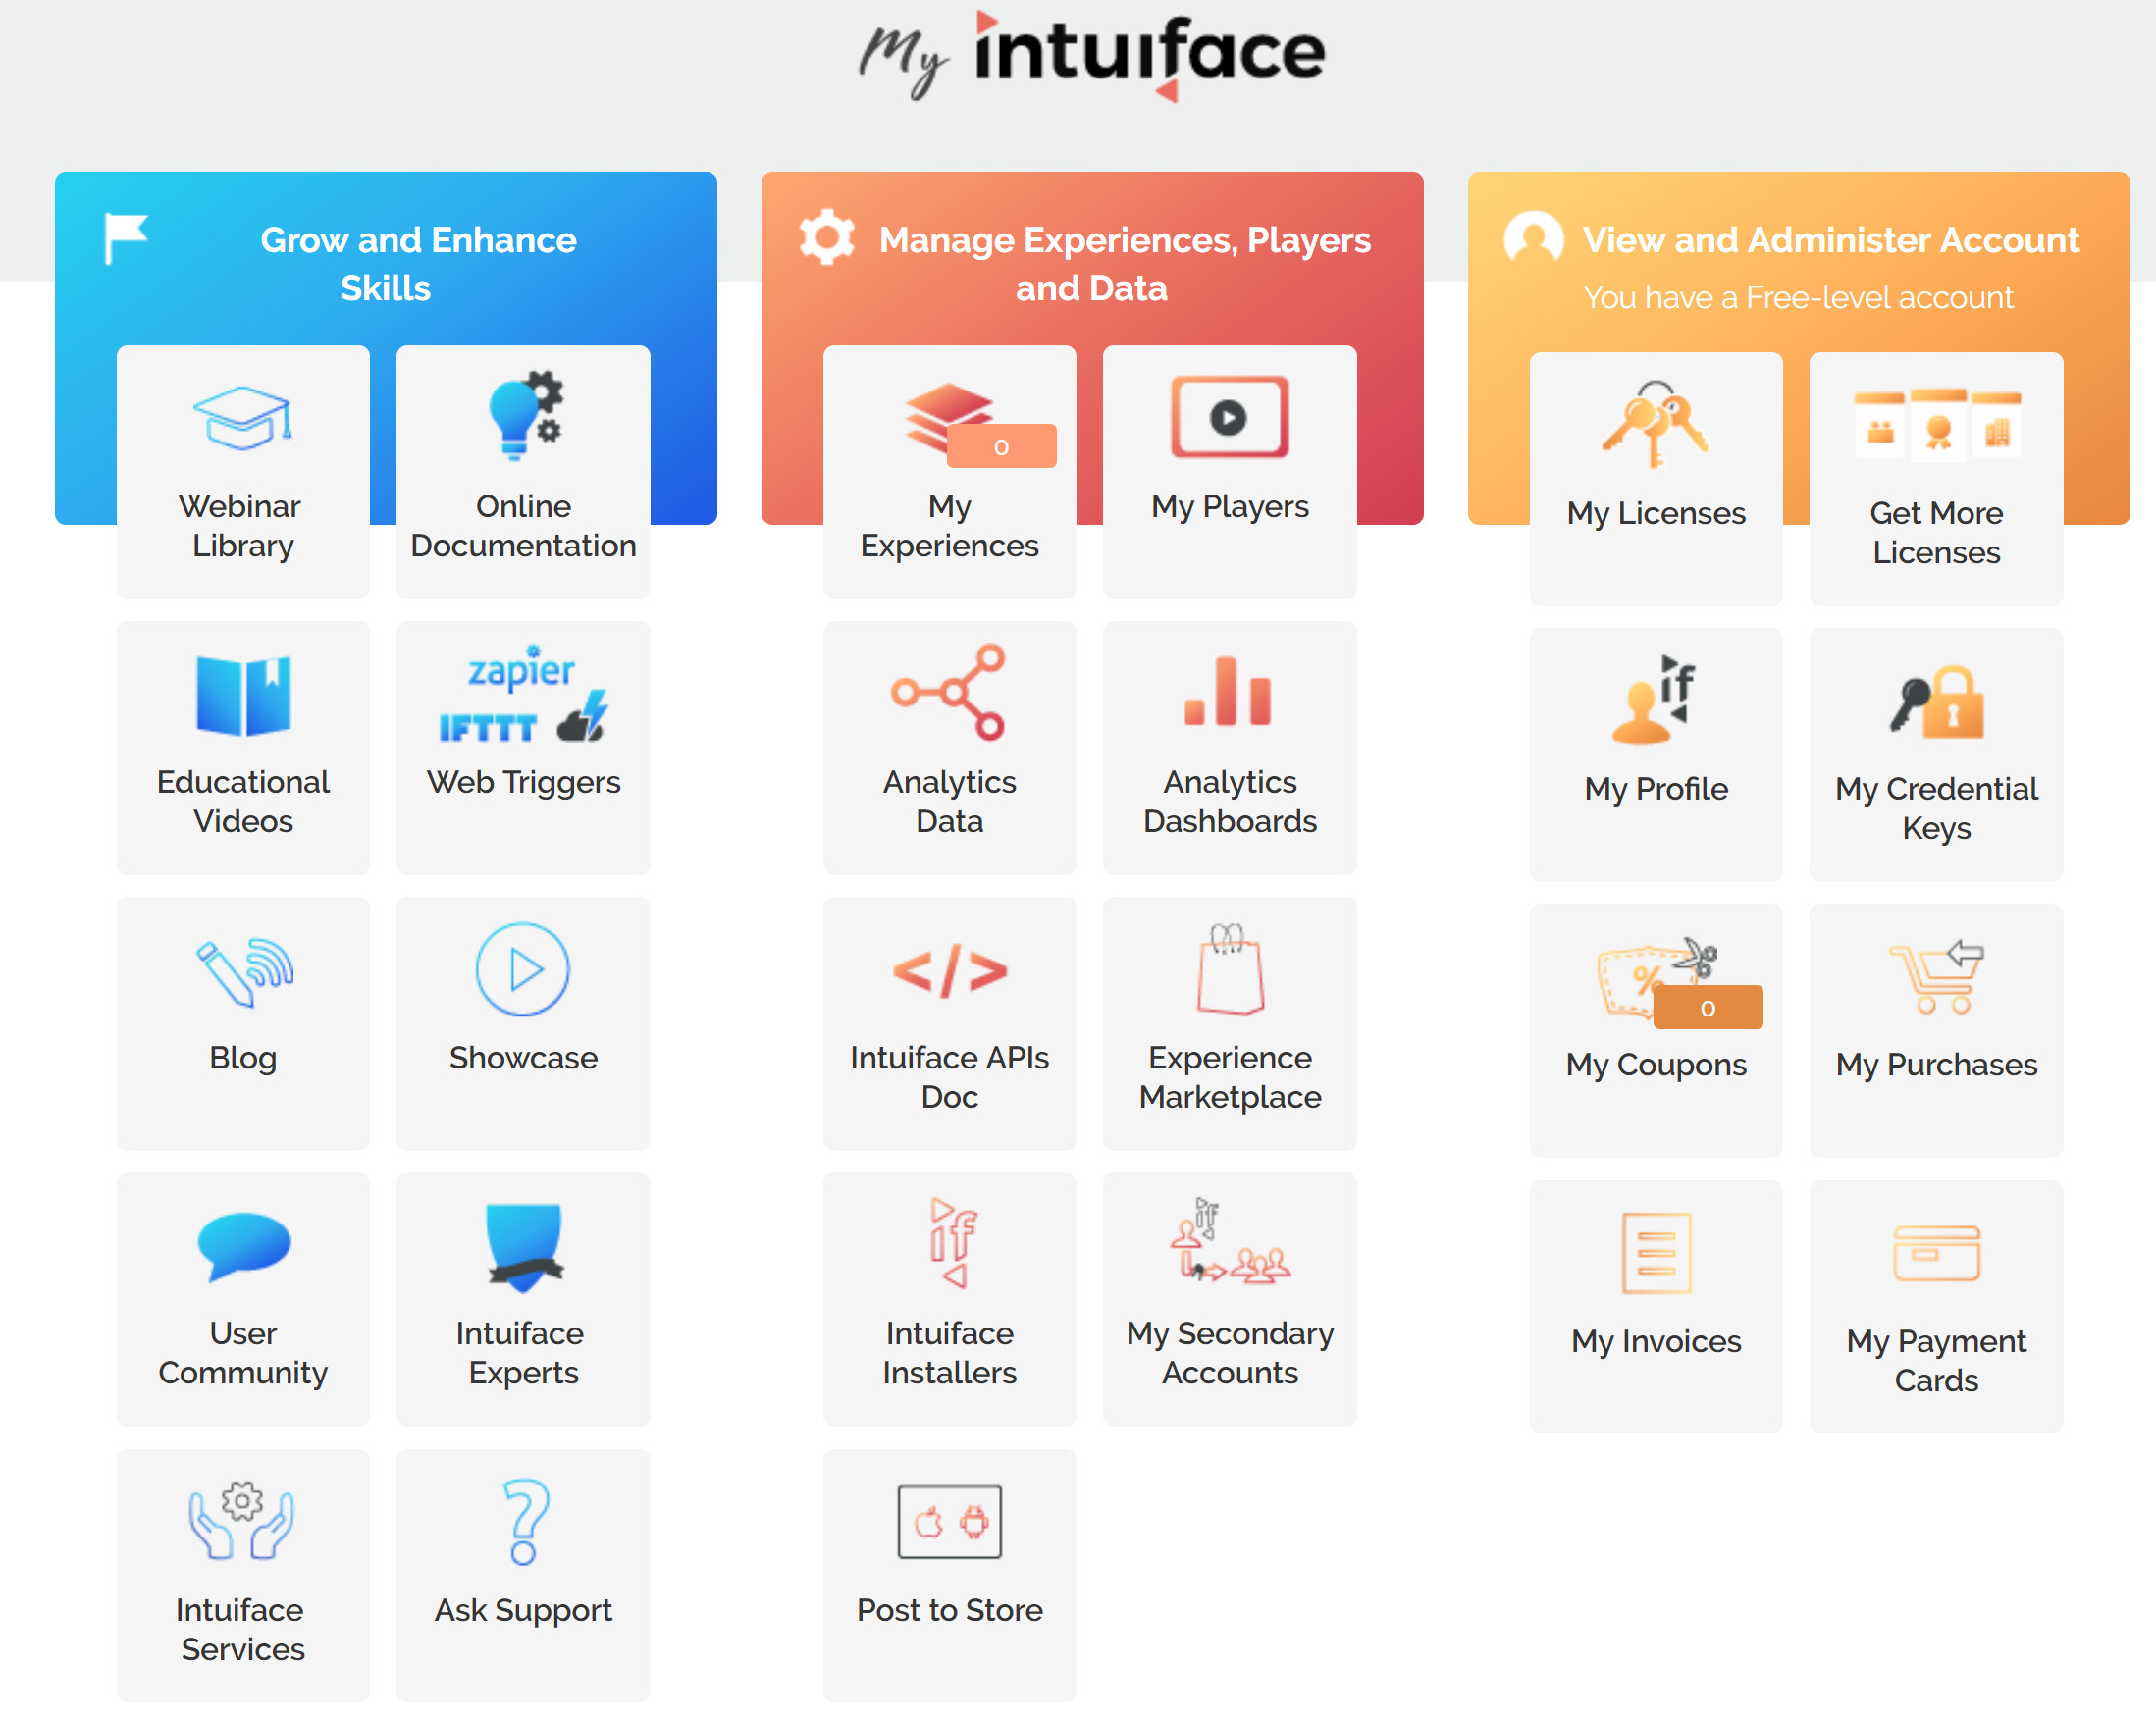Open Post to Store device icon
Viewport: 2156px width, 1719px height.
pyautogui.click(x=949, y=1521)
